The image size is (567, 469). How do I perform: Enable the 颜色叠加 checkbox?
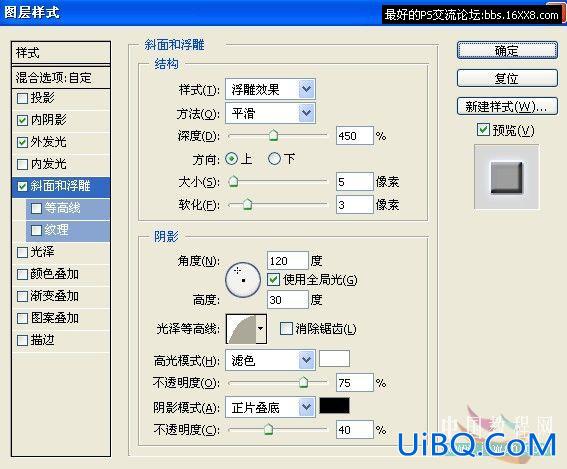pos(22,274)
